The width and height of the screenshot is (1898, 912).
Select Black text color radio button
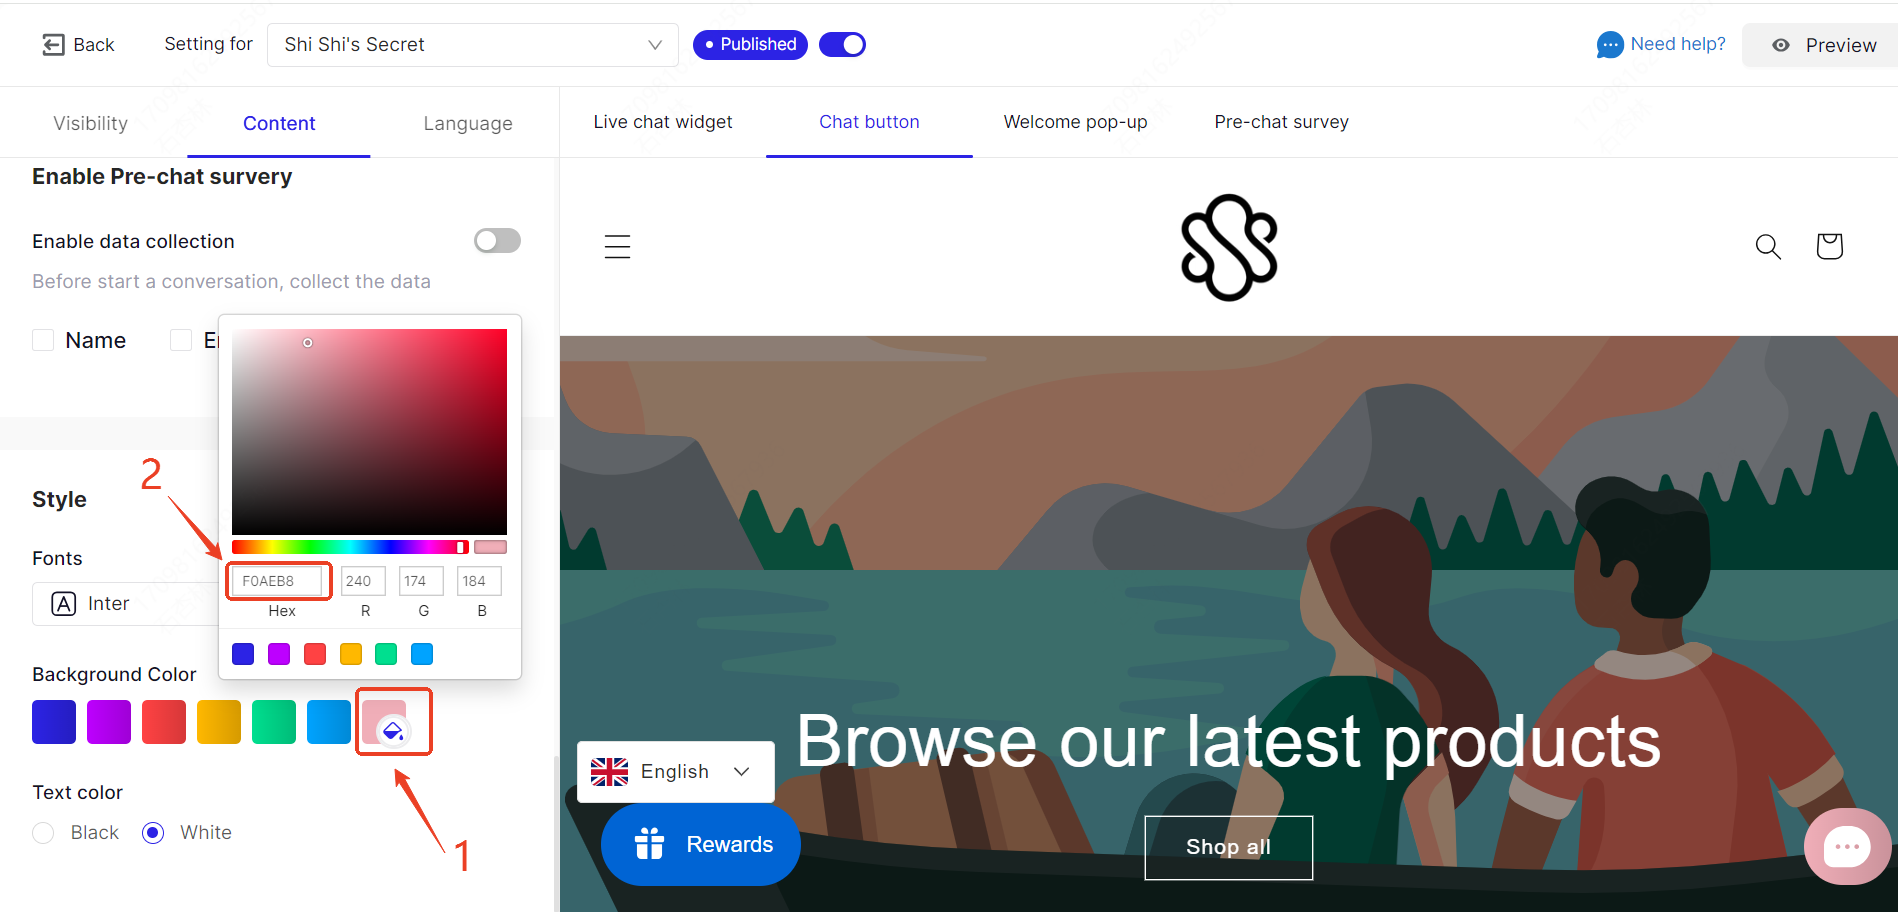point(43,833)
